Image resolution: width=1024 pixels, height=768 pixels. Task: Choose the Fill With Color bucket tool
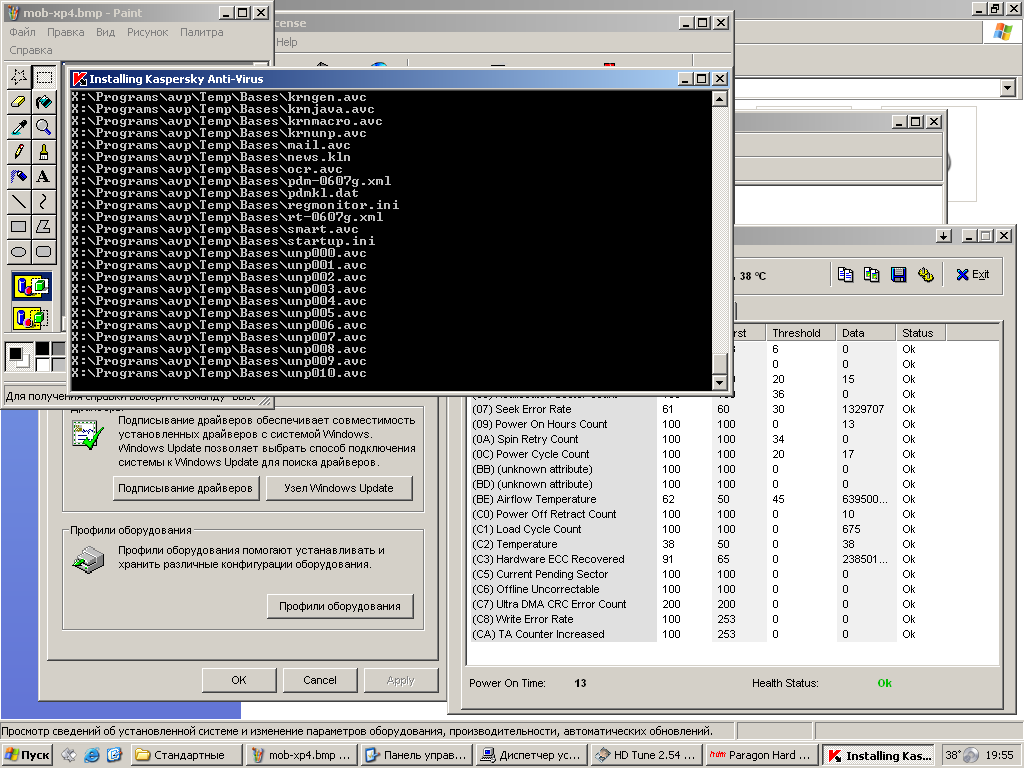point(44,102)
